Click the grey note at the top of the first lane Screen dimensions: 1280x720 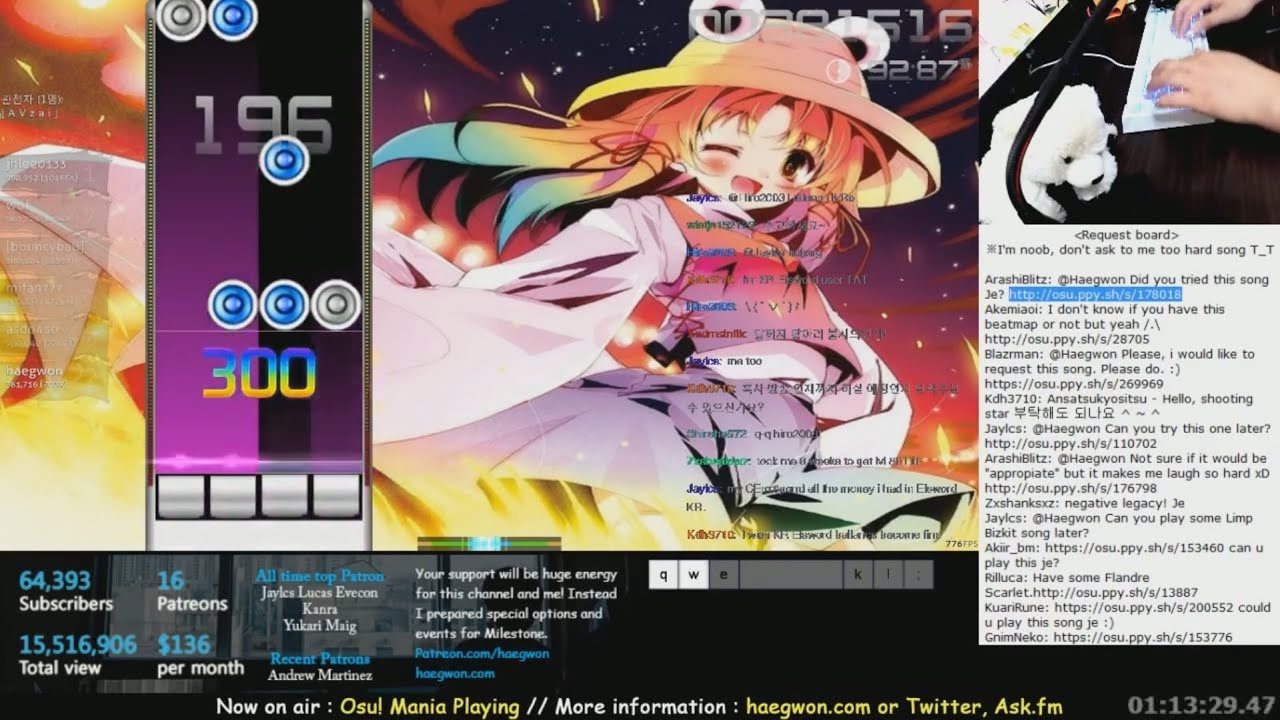point(181,16)
